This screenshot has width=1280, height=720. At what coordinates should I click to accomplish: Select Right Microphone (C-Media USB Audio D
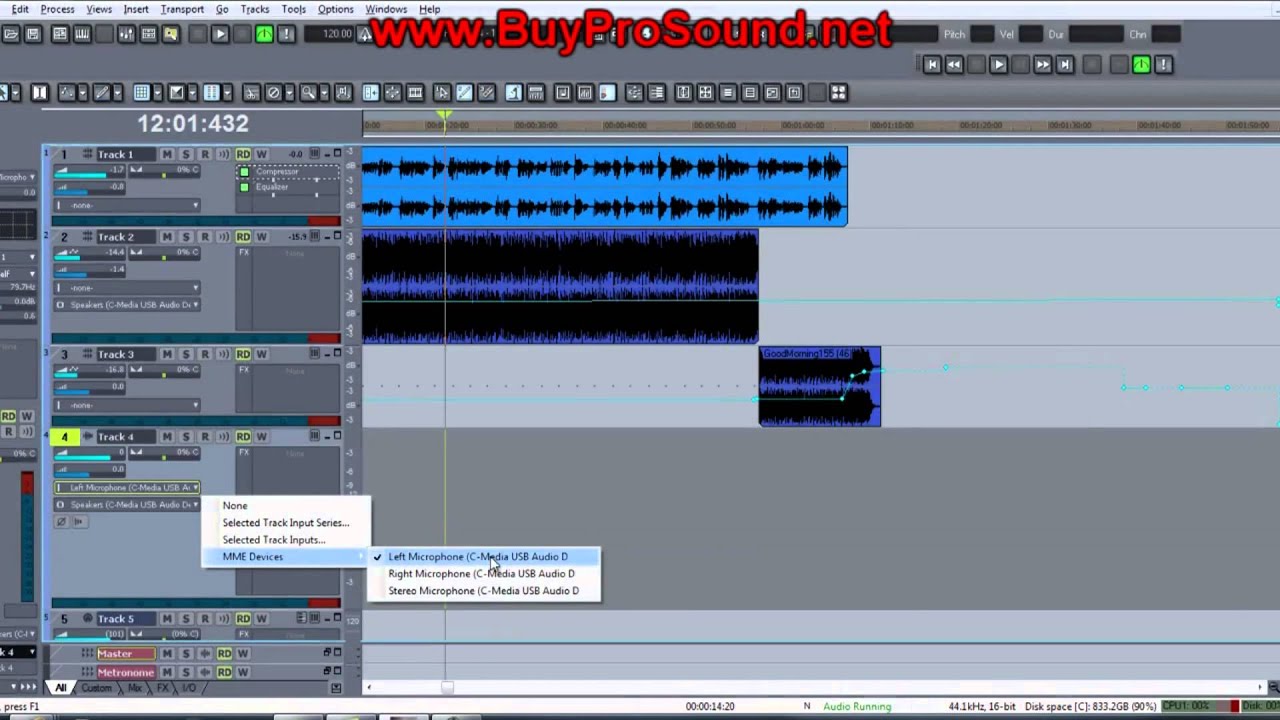pyautogui.click(x=484, y=574)
